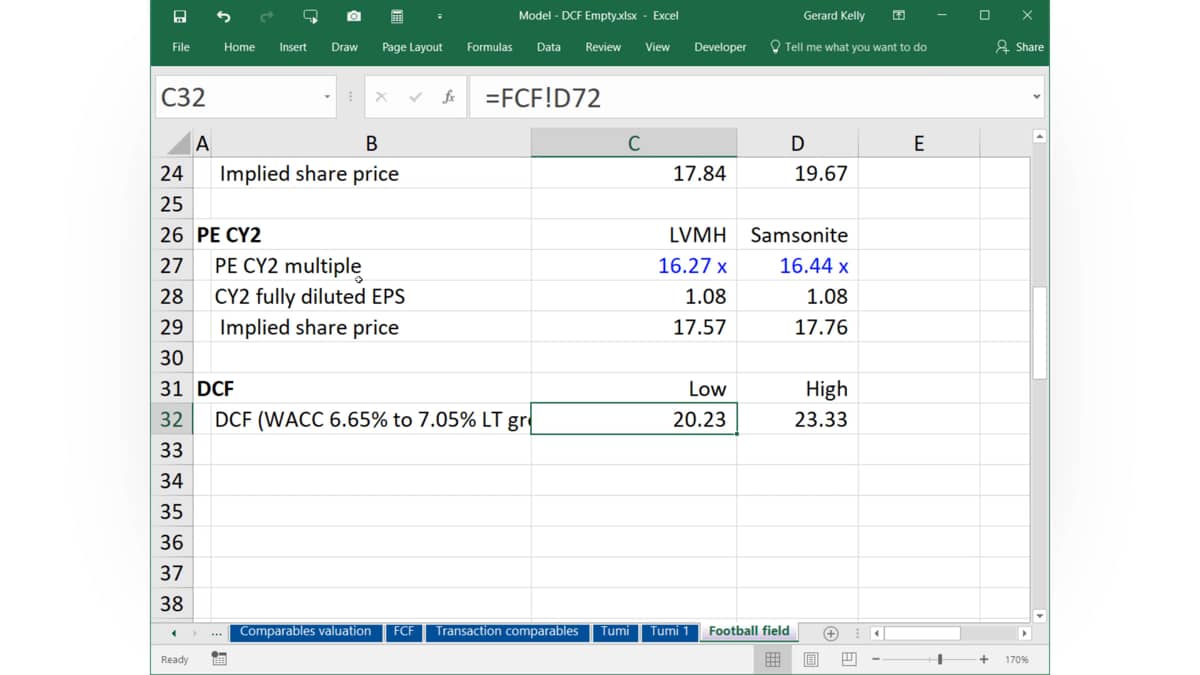This screenshot has width=1200, height=675.
Task: Open the Insert ribbon tab
Action: pyautogui.click(x=293, y=47)
